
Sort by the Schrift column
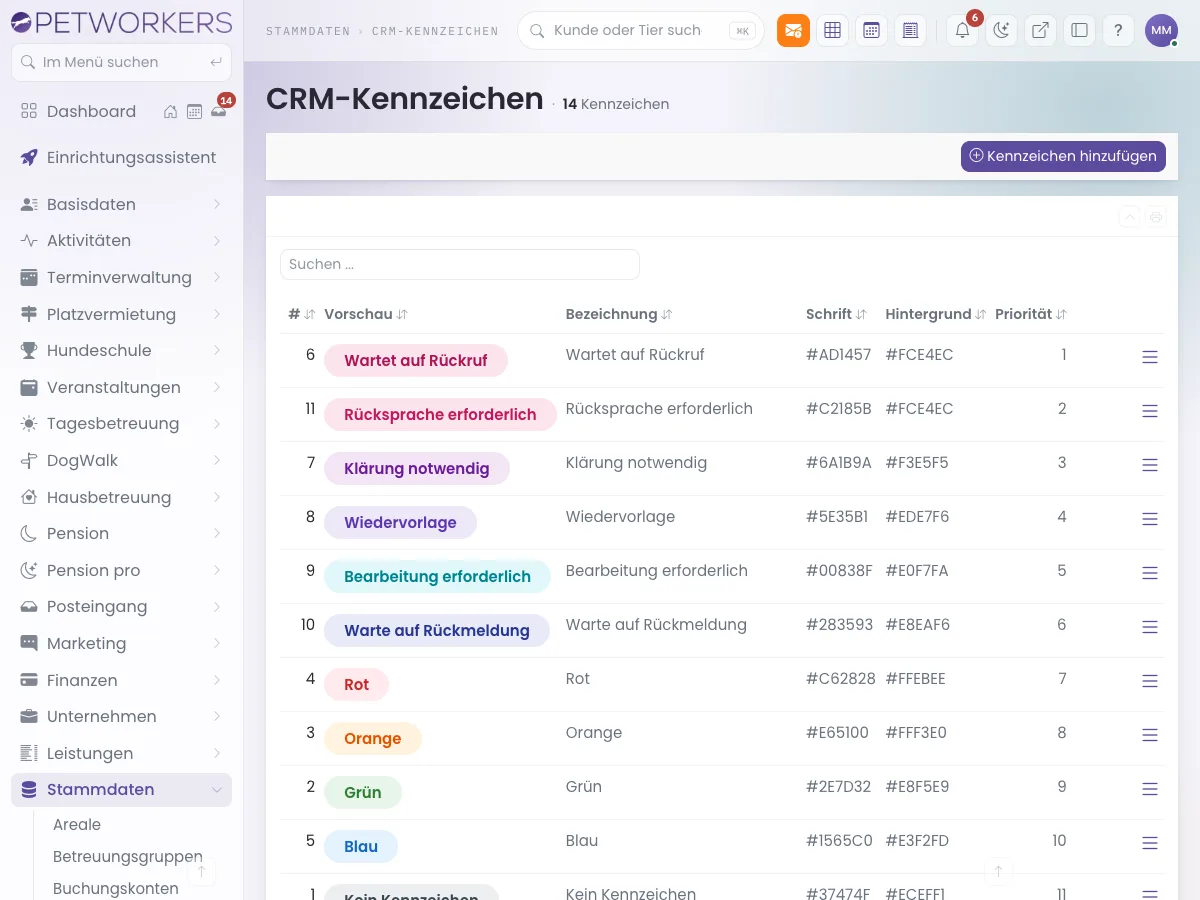pos(836,314)
